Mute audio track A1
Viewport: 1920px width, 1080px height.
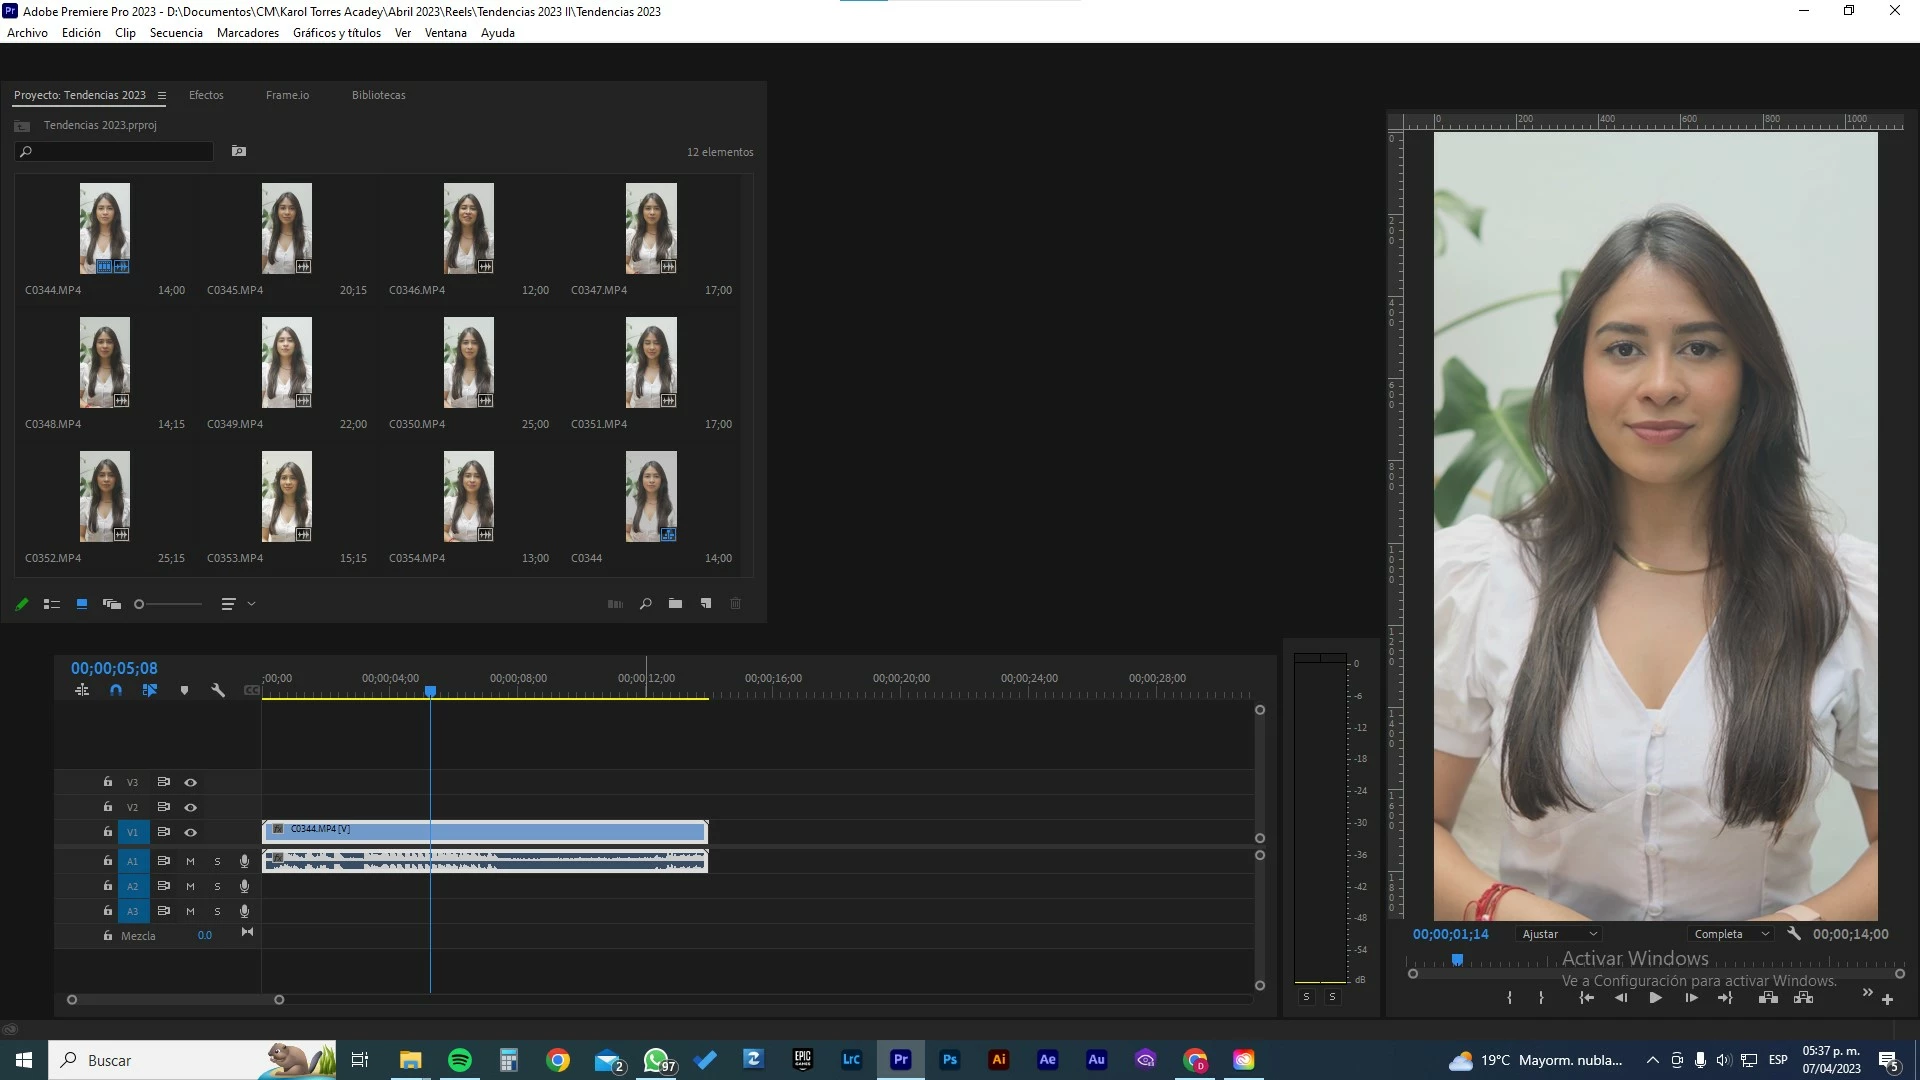click(x=190, y=861)
